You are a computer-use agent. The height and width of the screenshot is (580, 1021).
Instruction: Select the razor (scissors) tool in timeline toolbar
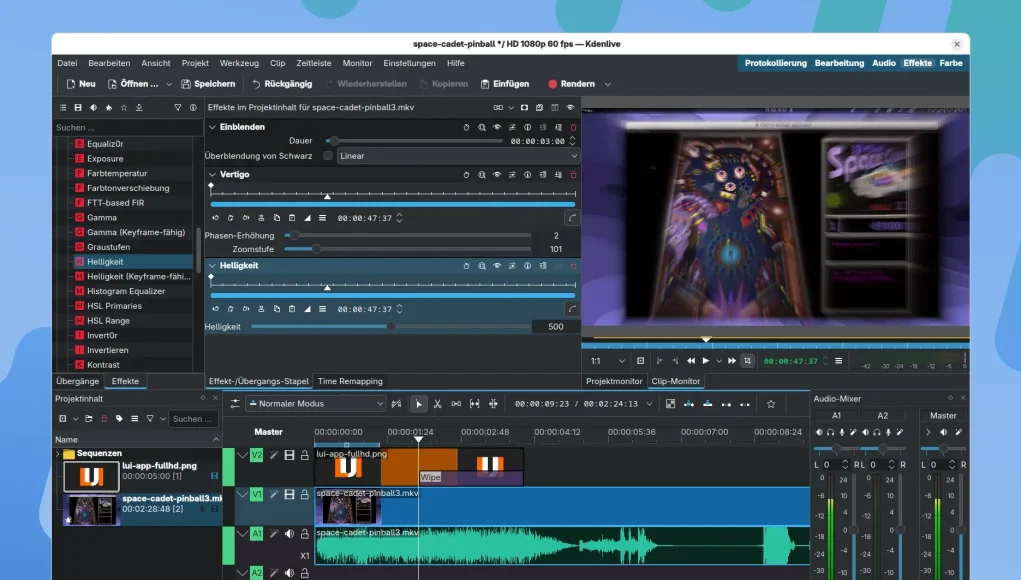[x=437, y=404]
